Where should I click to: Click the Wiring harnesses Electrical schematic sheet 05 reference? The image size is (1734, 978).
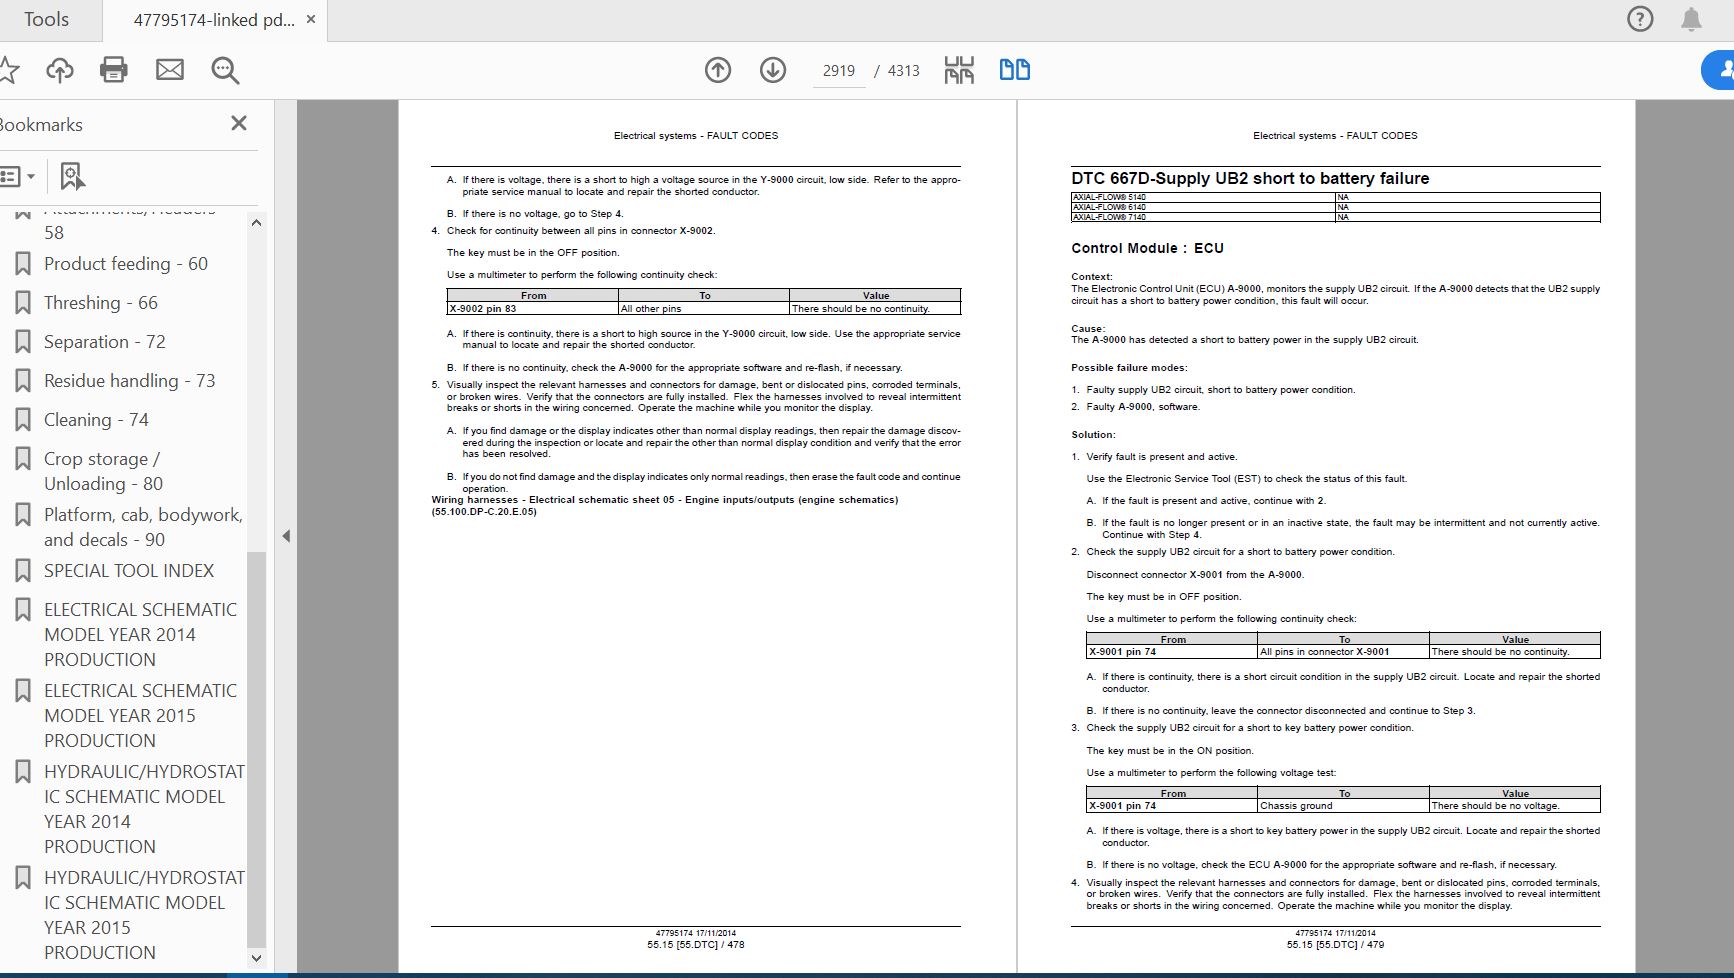point(665,505)
